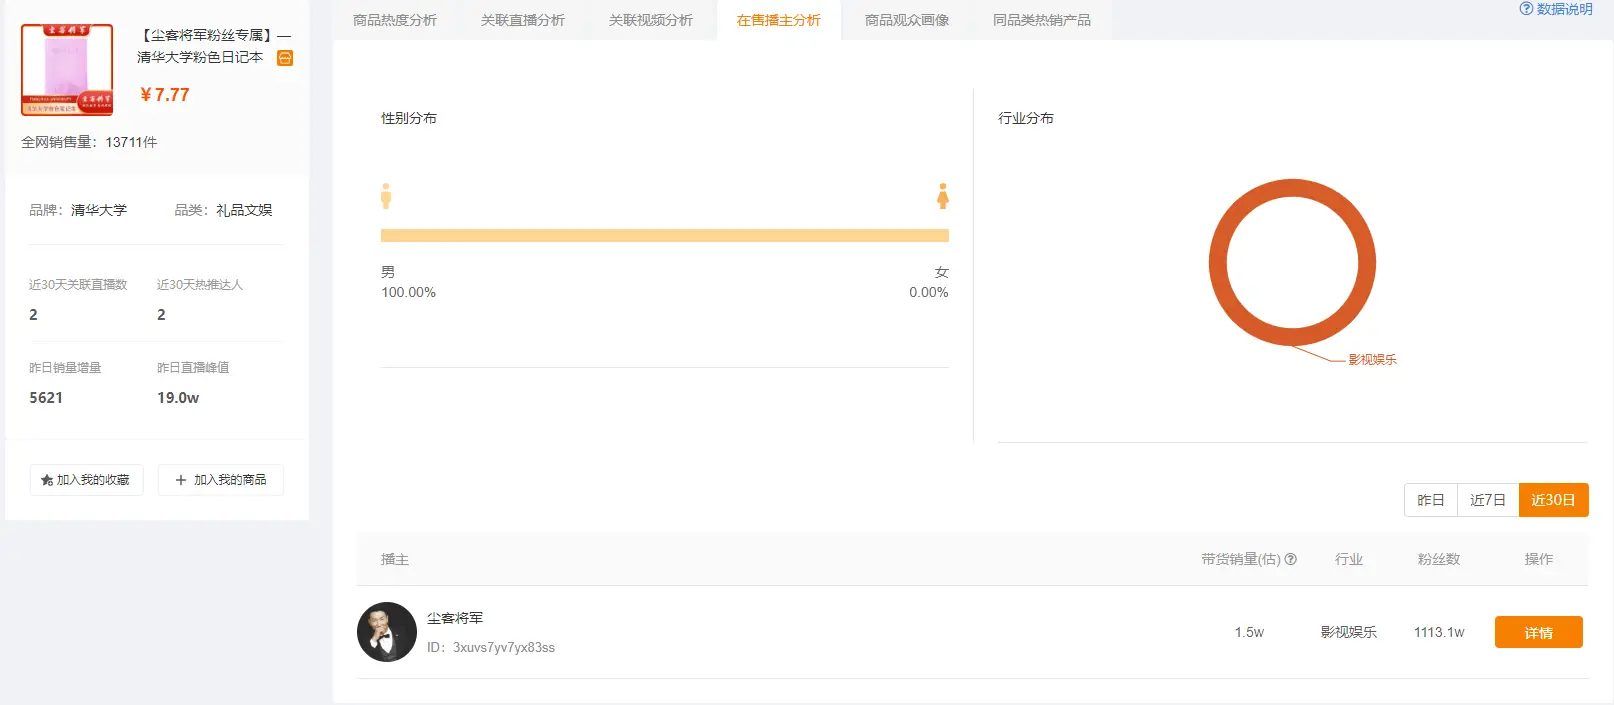Open the 尘客将军 streamer name link
Image resolution: width=1614 pixels, height=705 pixels.
(455, 618)
